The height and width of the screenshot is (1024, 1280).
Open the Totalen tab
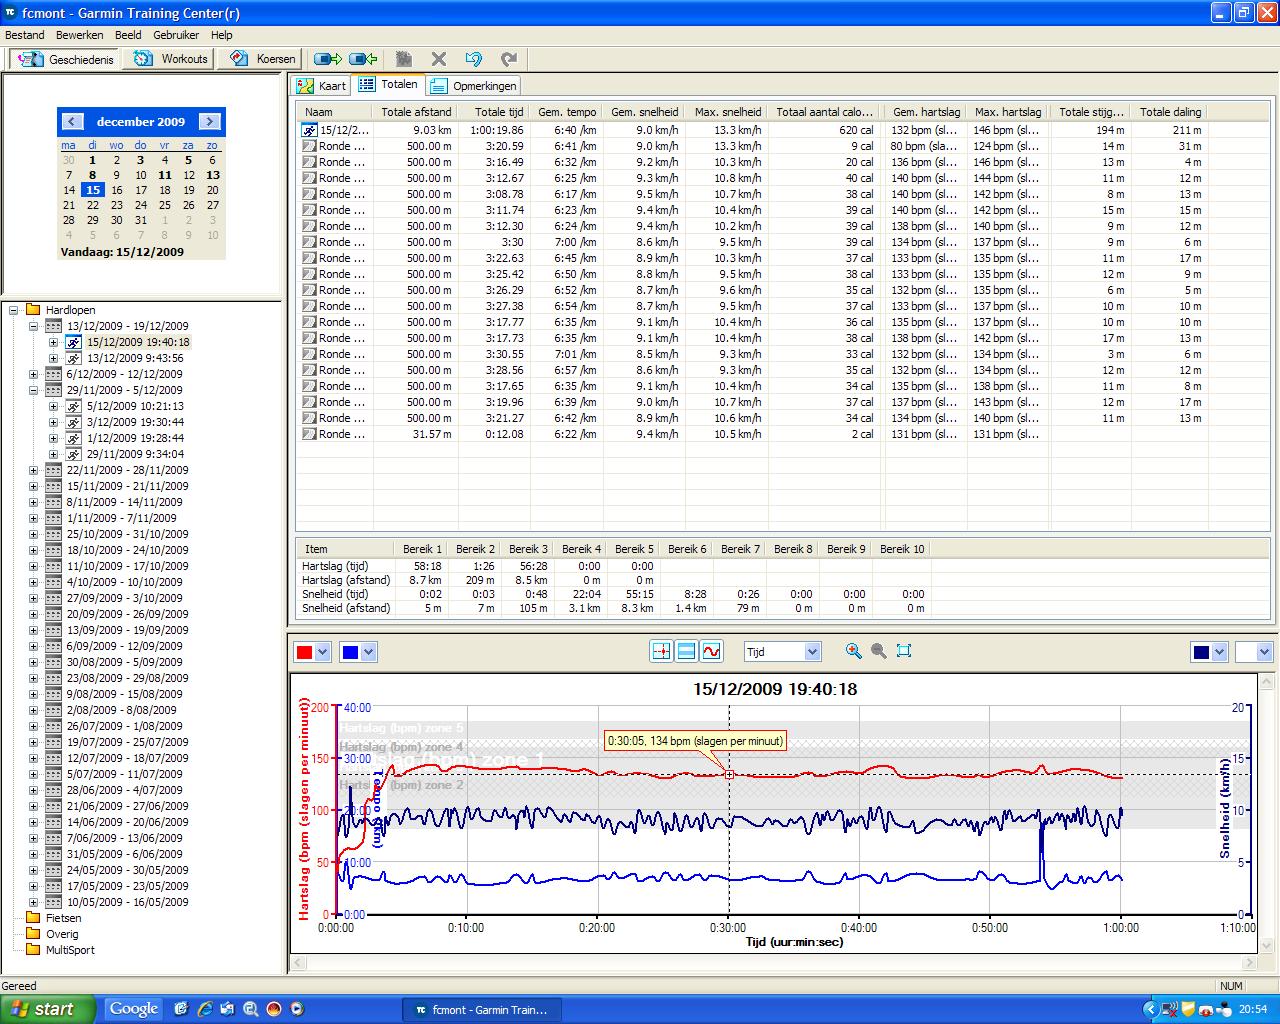388,85
